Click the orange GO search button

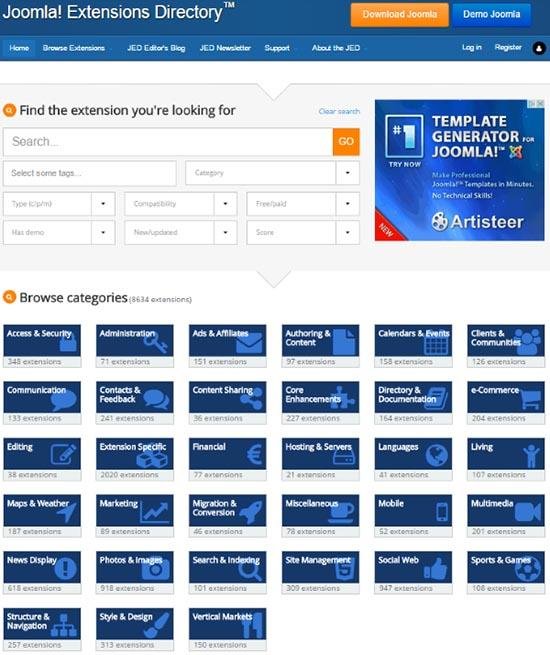[x=346, y=142]
